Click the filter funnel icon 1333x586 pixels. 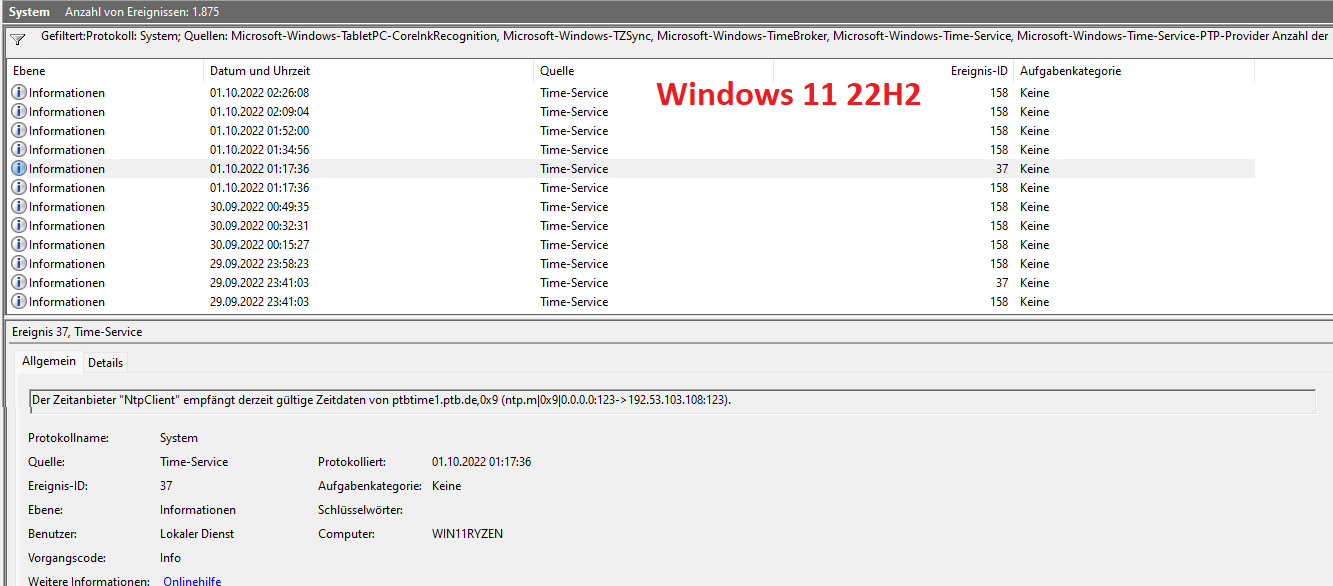pyautogui.click(x=17, y=39)
